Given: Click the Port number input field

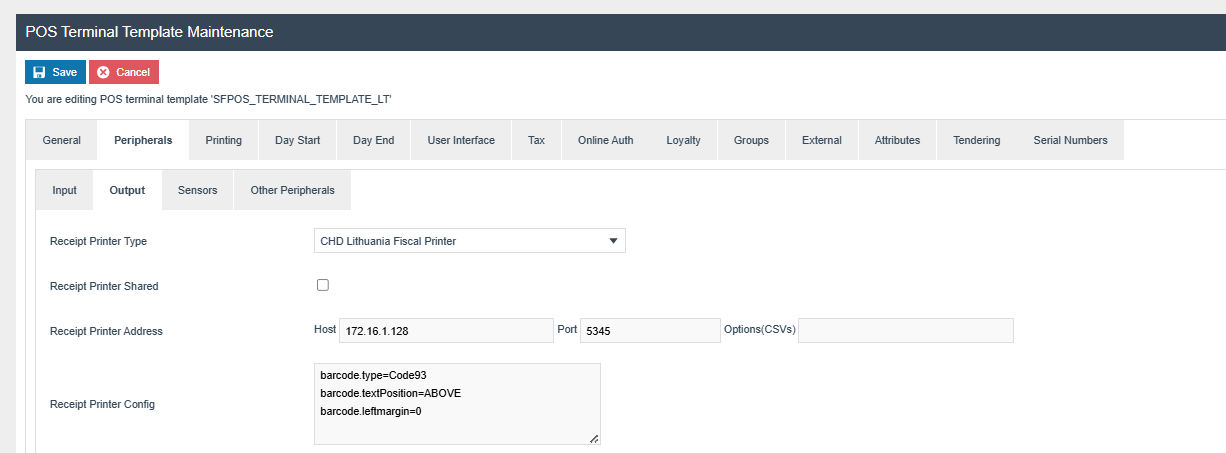Looking at the screenshot, I should click(x=649, y=331).
